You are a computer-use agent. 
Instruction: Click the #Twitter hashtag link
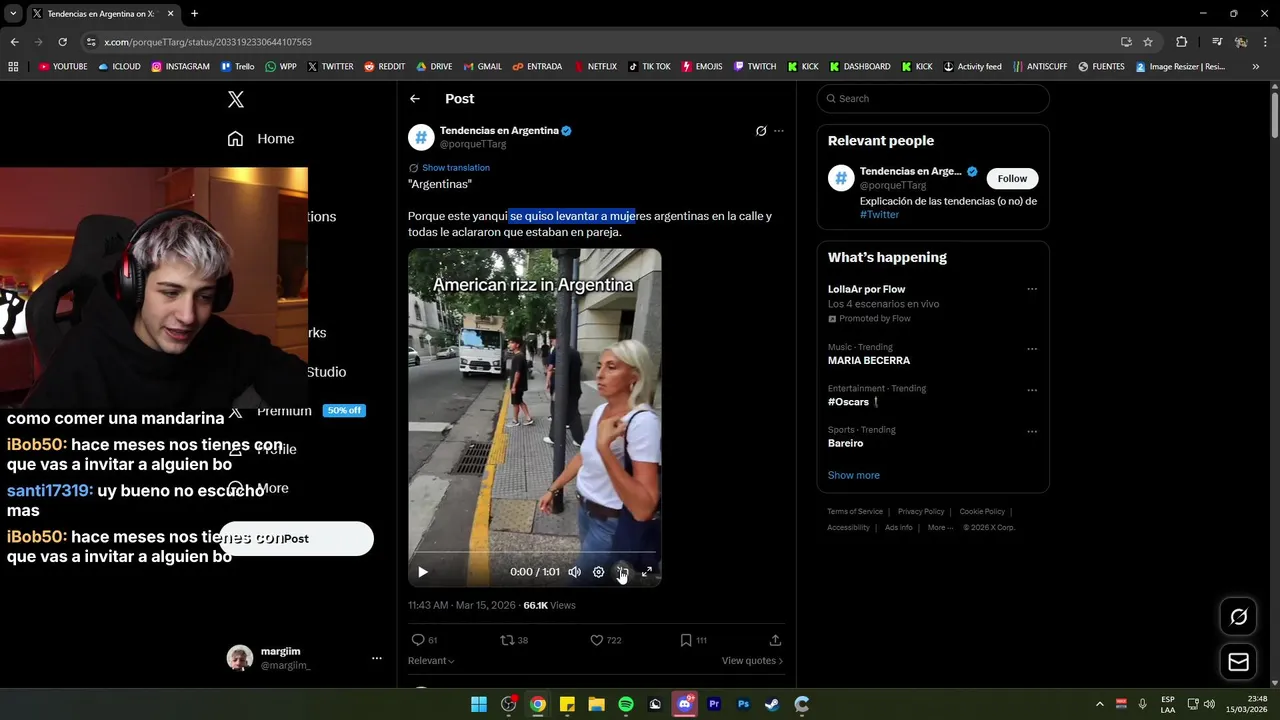[x=879, y=214]
